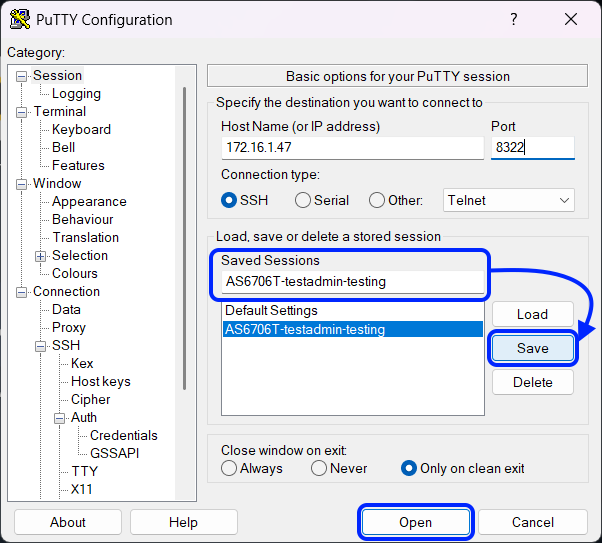602x543 pixels.
Task: Open the Credentials category
Action: pos(124,435)
